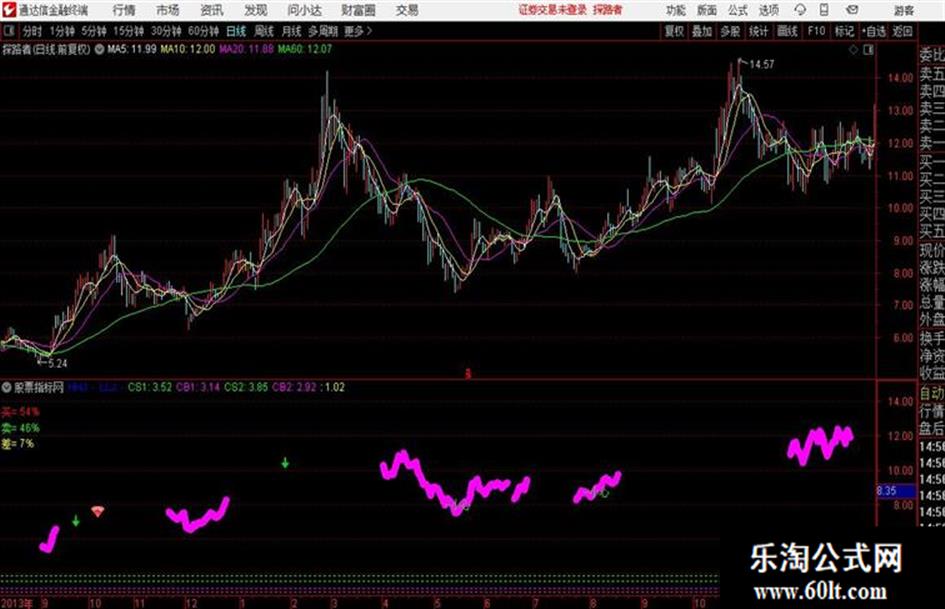
Task: Click the 多股 multi-stock button
Action: click(730, 31)
